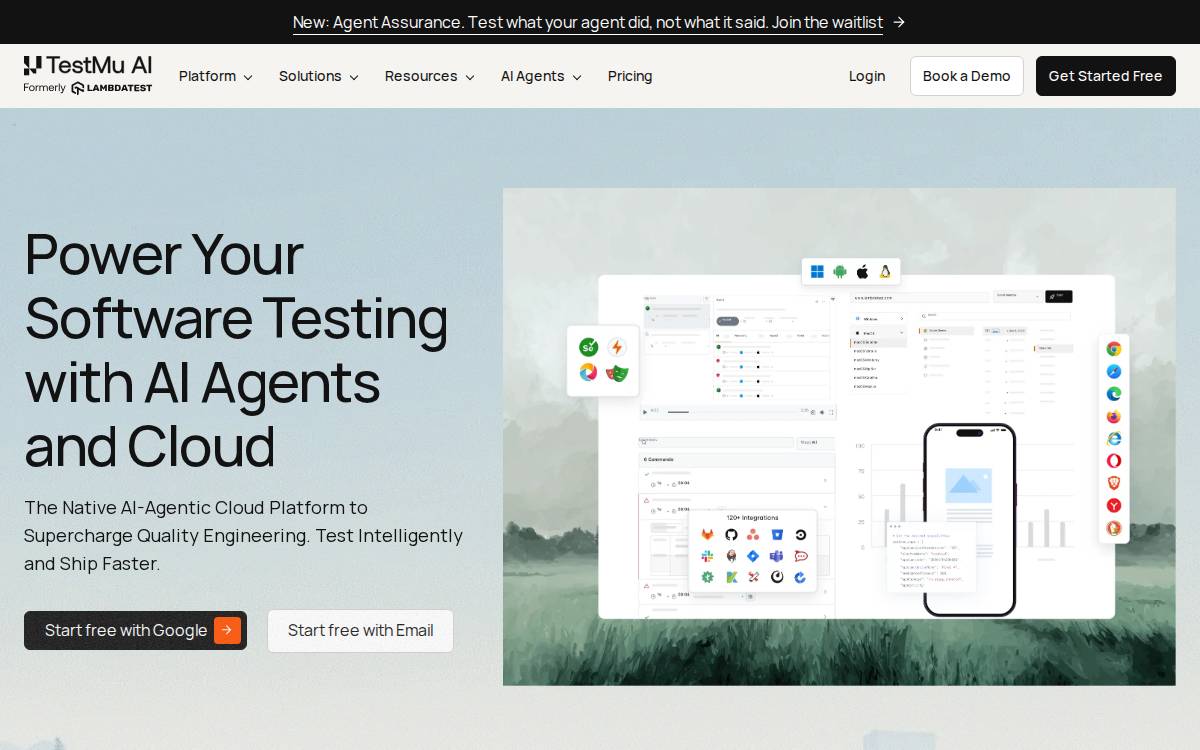Click Start free with Email button
The image size is (1200, 750).
(361, 631)
